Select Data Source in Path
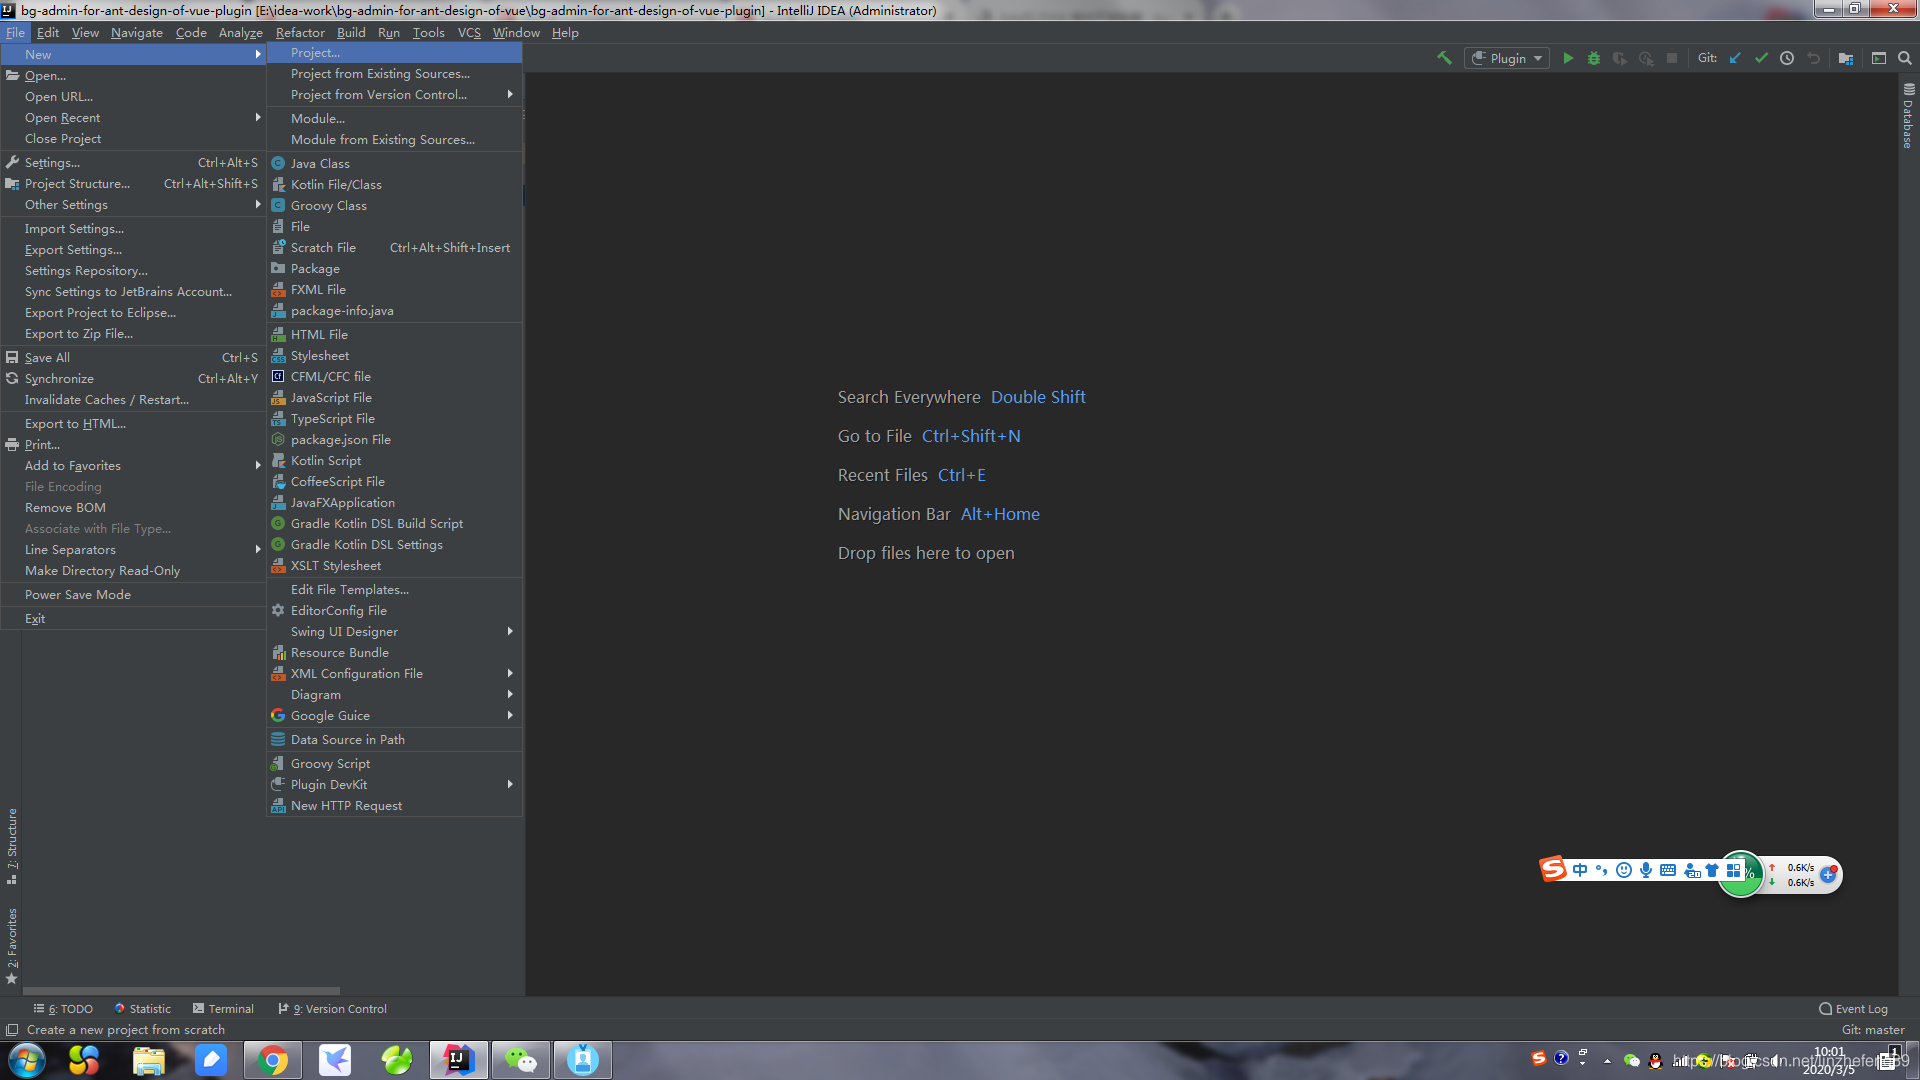The height and width of the screenshot is (1080, 1920). pos(395,740)
